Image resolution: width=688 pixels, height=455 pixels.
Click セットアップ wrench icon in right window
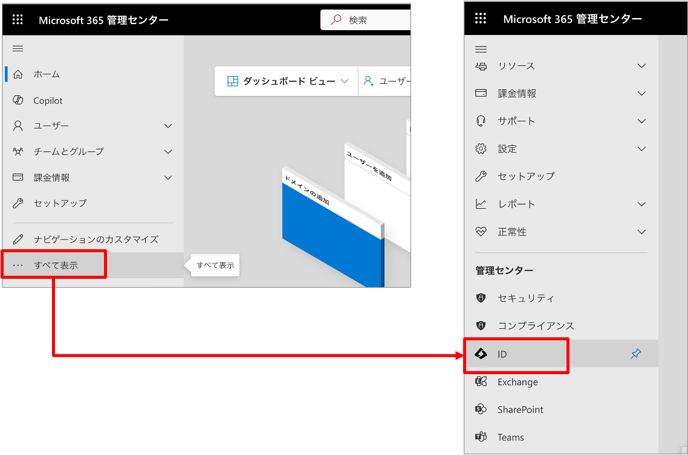click(x=481, y=176)
